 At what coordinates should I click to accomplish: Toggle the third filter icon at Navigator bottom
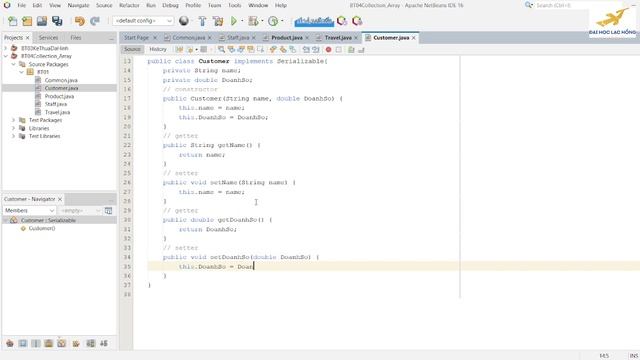click(x=36, y=343)
